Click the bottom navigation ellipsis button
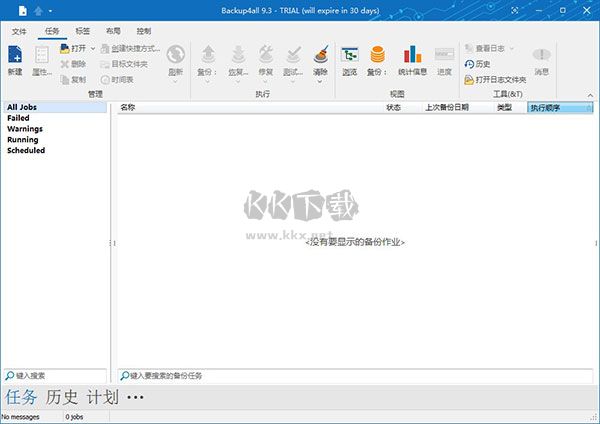 [135, 398]
